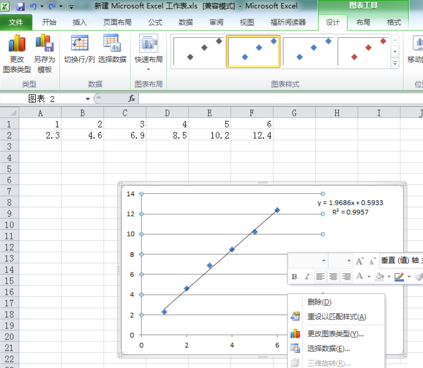
Task: Click the Font Color A icon
Action: [x=359, y=276]
